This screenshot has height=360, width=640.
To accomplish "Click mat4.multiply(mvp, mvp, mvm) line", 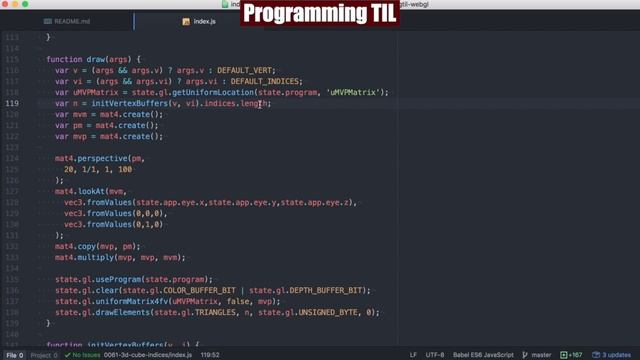I will pyautogui.click(x=120, y=258).
